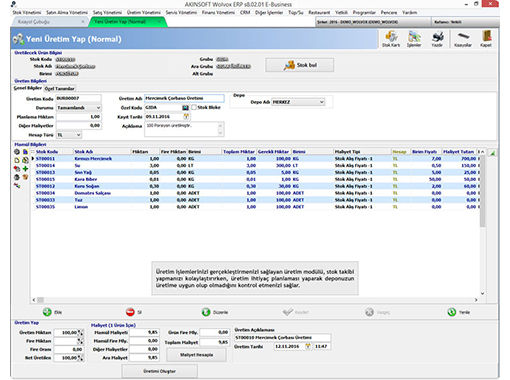Image resolution: width=510 pixels, height=380 pixels.
Task: Click the Sil red delete icon
Action: [130, 312]
